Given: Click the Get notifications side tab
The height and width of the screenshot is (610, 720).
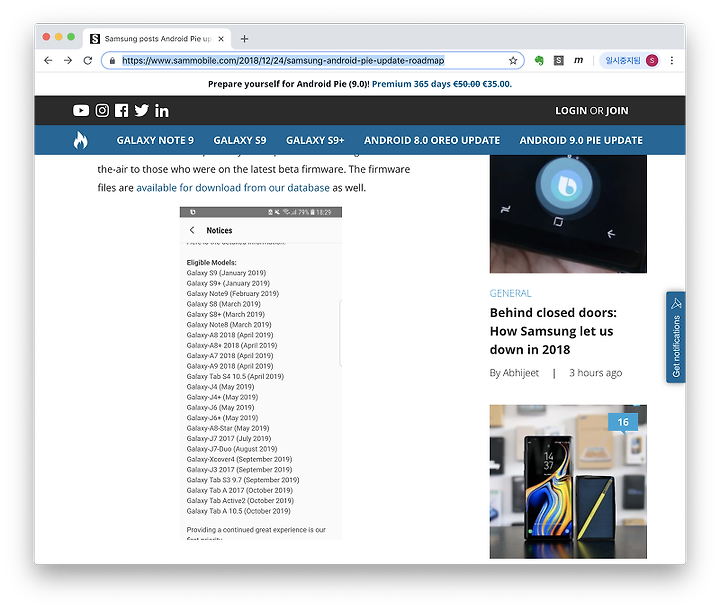Looking at the screenshot, I should [x=676, y=337].
